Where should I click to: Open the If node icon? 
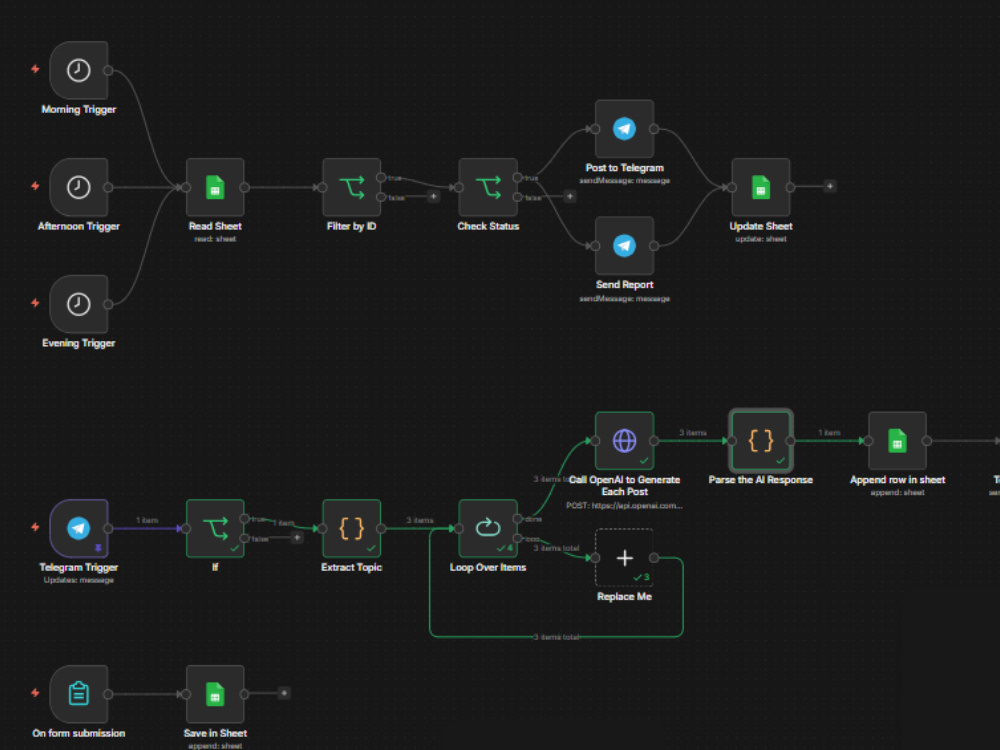click(215, 528)
